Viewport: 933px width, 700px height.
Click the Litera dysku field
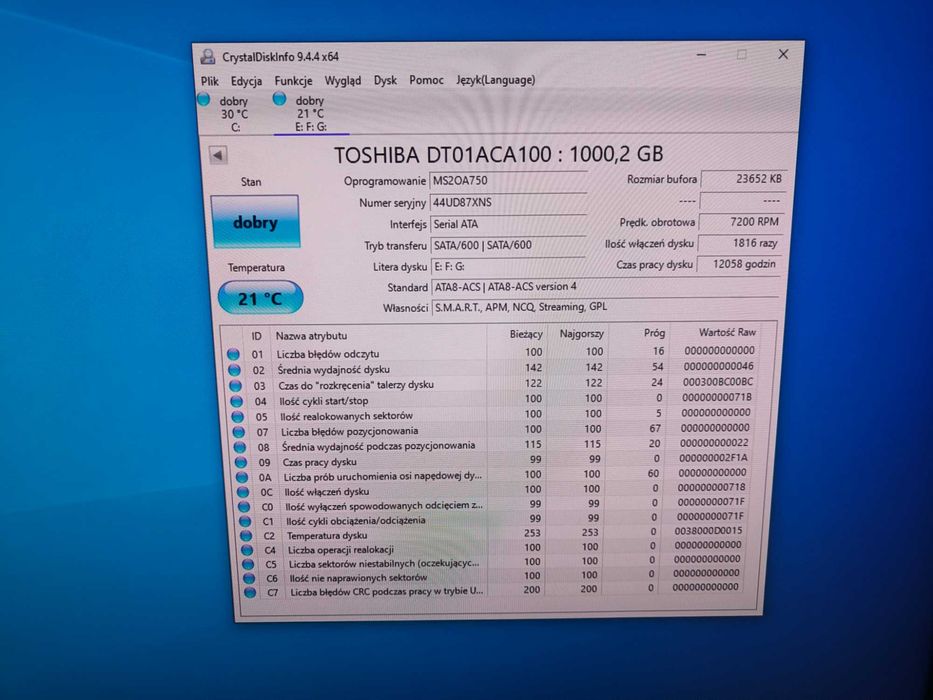508,266
